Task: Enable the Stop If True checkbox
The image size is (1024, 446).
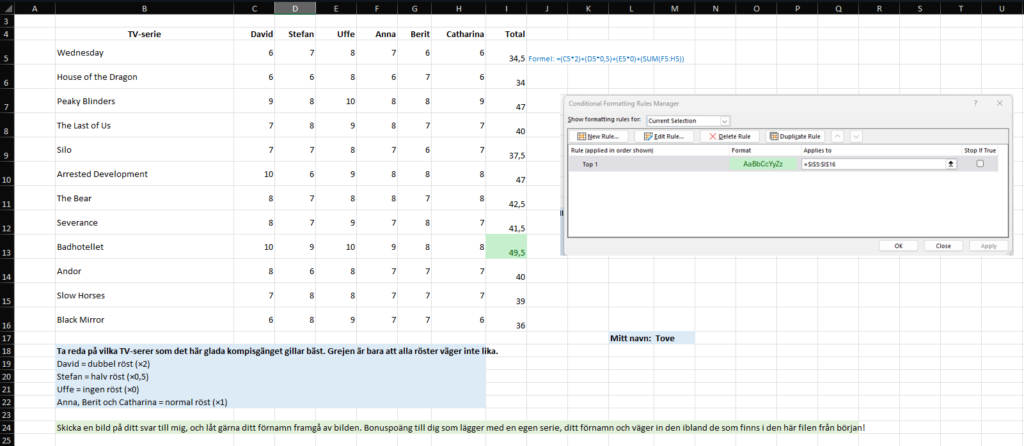Action: 980,164
